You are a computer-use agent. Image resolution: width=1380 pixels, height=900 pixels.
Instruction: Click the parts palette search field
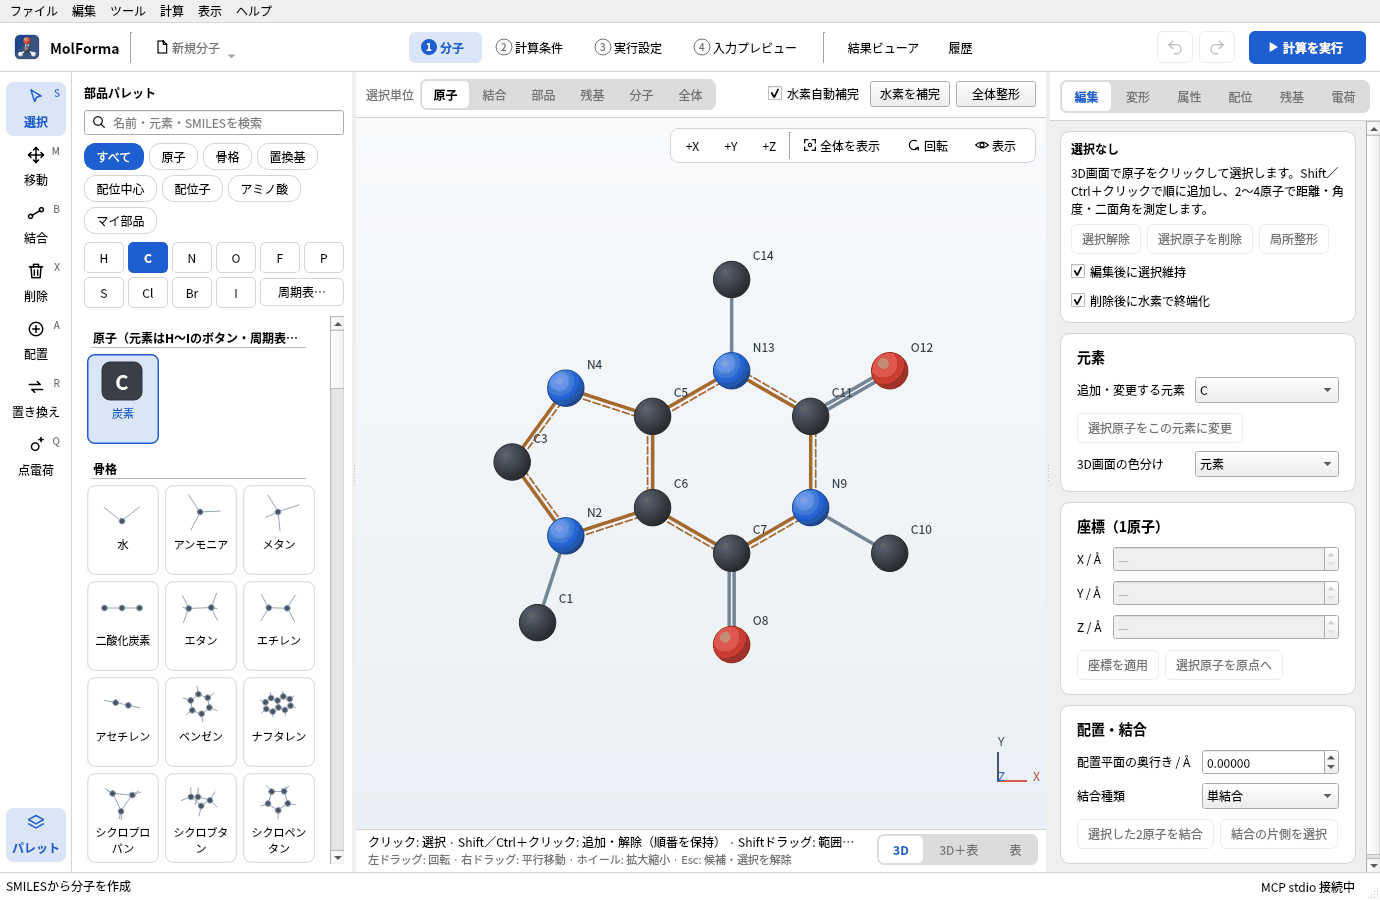tap(214, 122)
